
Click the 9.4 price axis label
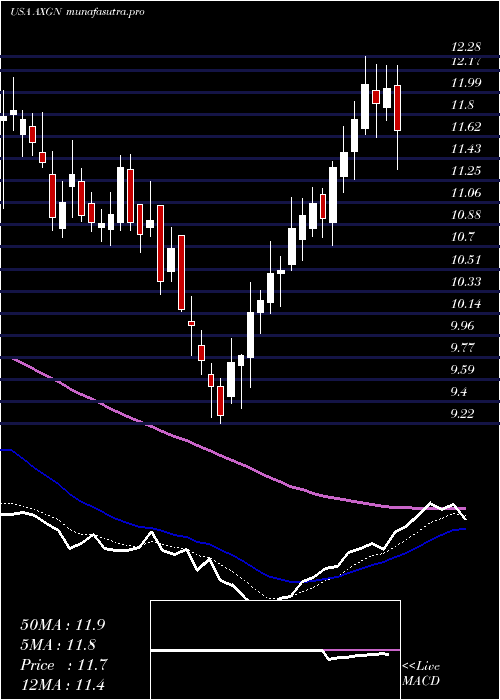pyautogui.click(x=459, y=392)
